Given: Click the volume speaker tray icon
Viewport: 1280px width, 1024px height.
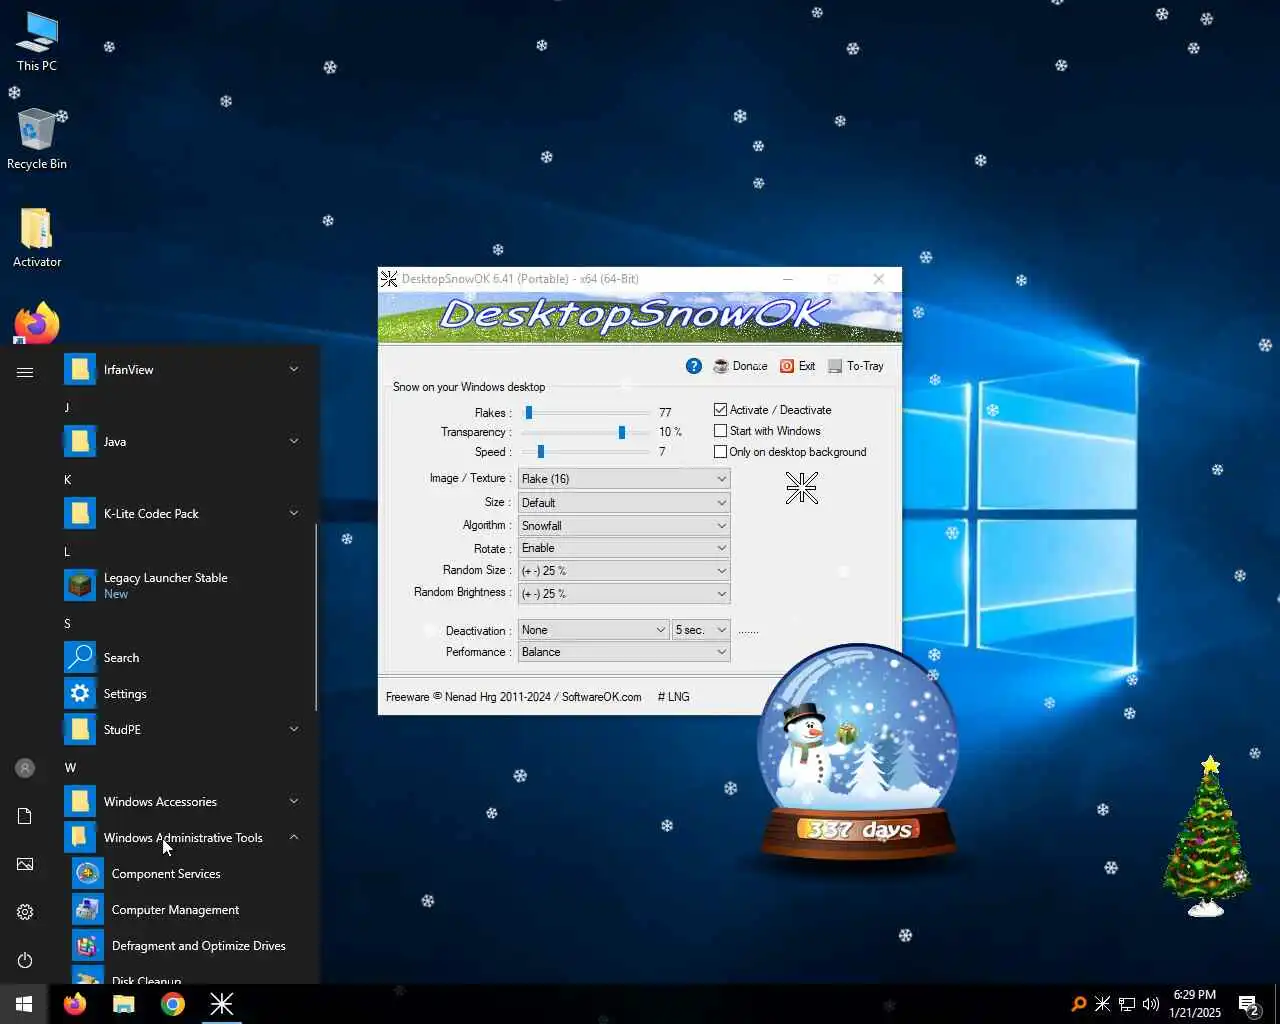Looking at the screenshot, I should coord(1150,1004).
